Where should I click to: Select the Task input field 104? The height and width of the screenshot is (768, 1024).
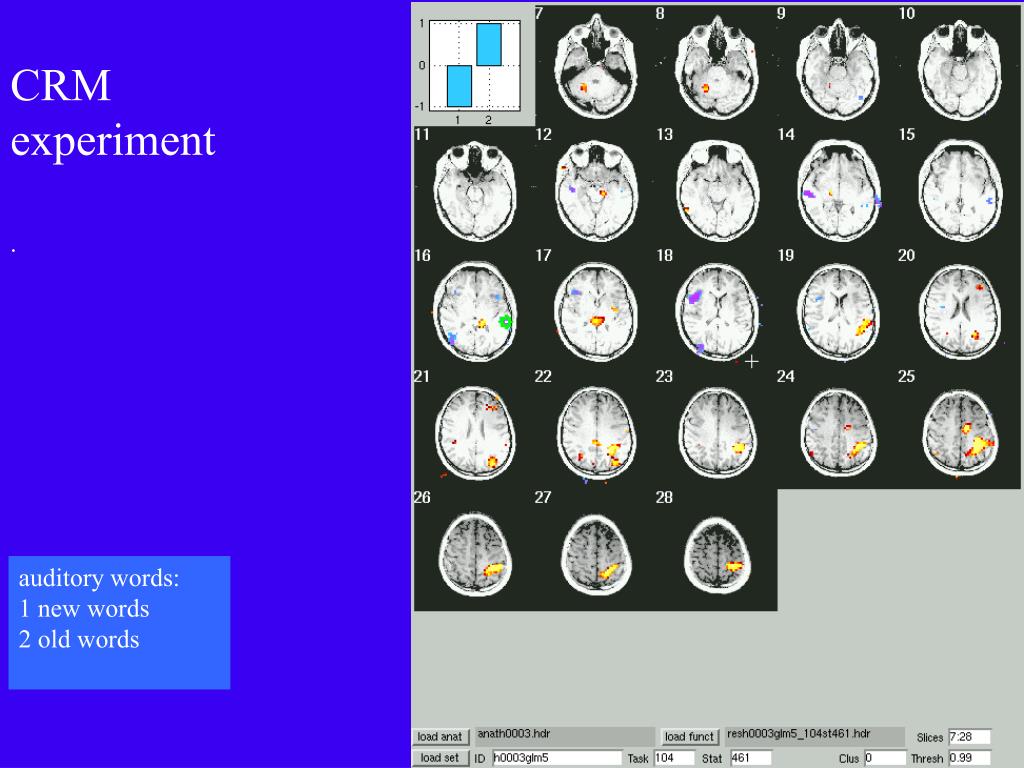674,758
